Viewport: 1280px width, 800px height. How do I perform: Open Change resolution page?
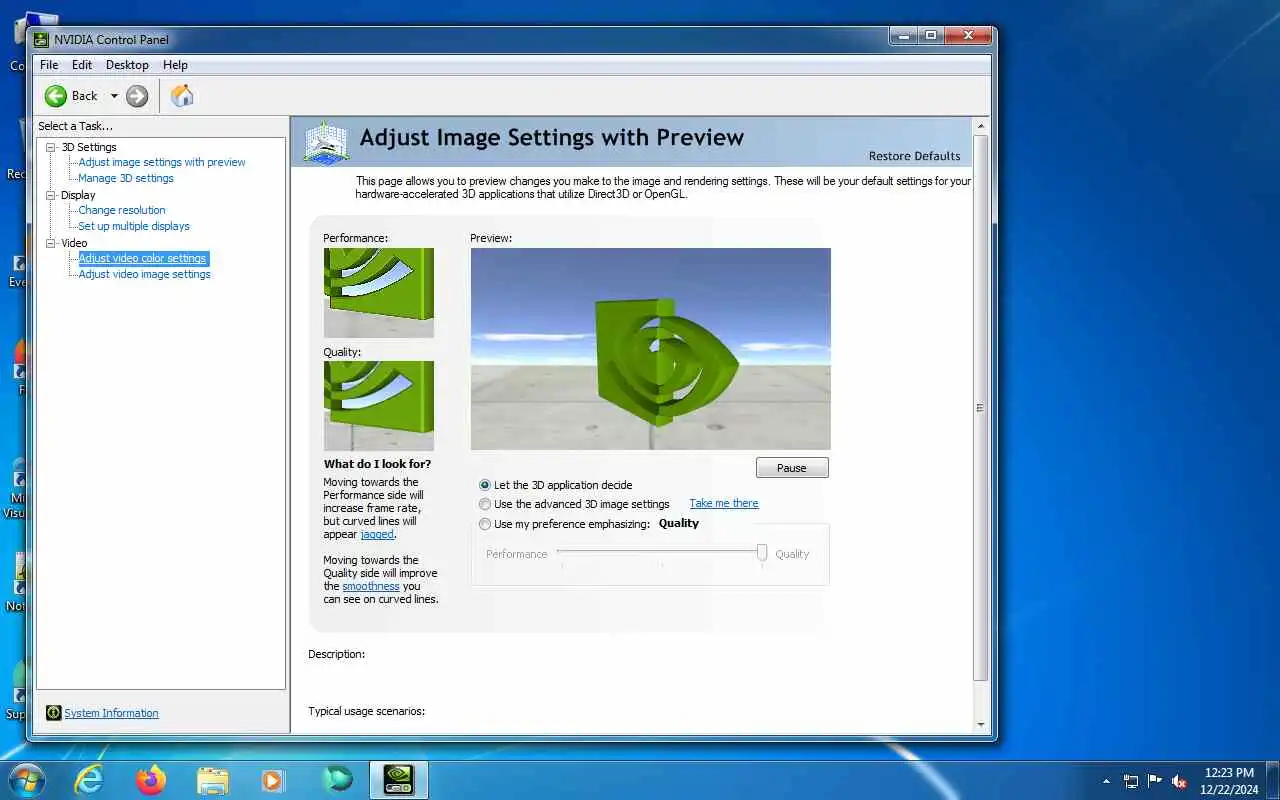pos(122,210)
